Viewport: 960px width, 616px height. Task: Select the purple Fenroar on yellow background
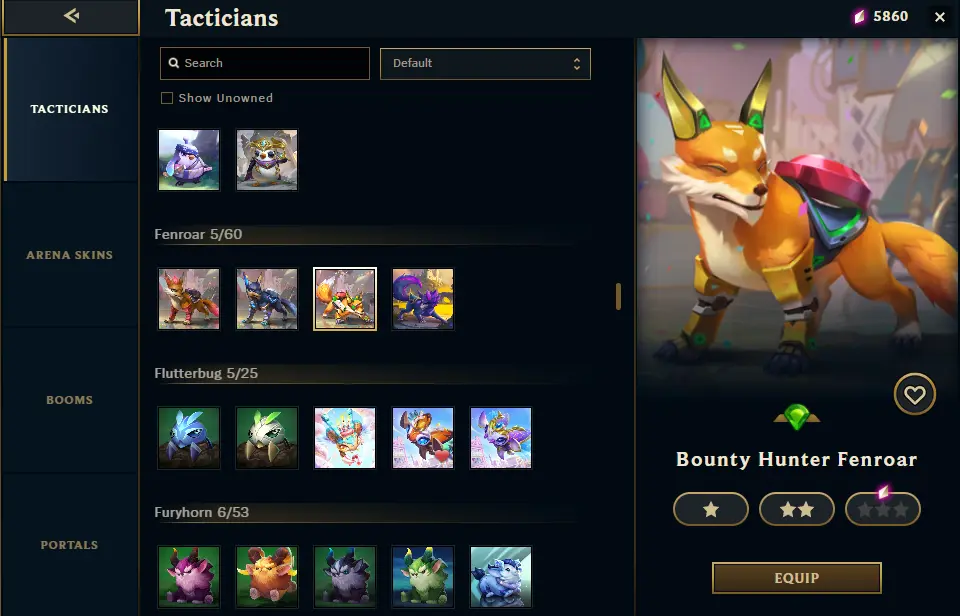pos(423,299)
